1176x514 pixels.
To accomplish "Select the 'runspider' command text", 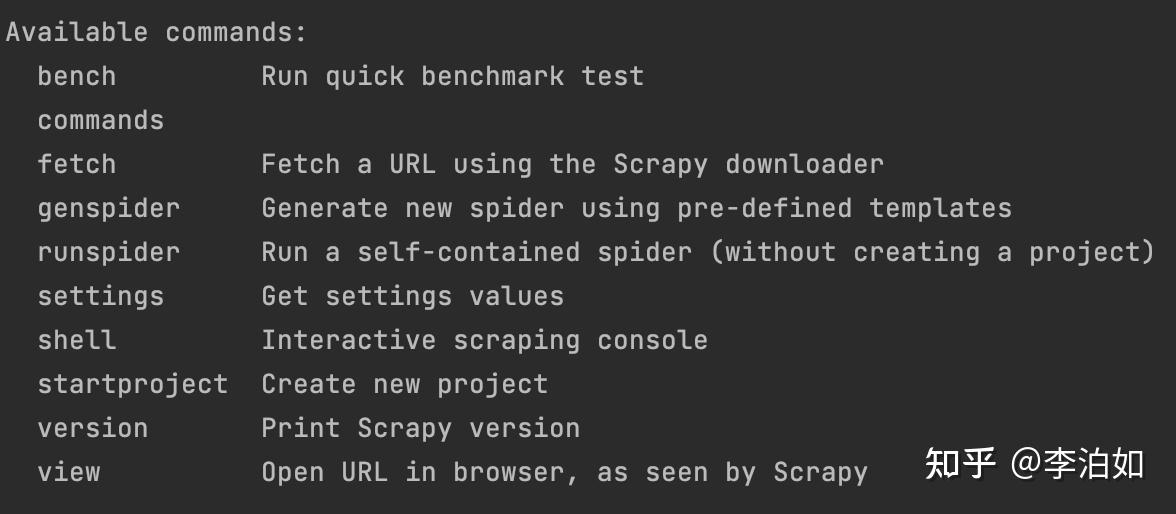I will pos(109,252).
